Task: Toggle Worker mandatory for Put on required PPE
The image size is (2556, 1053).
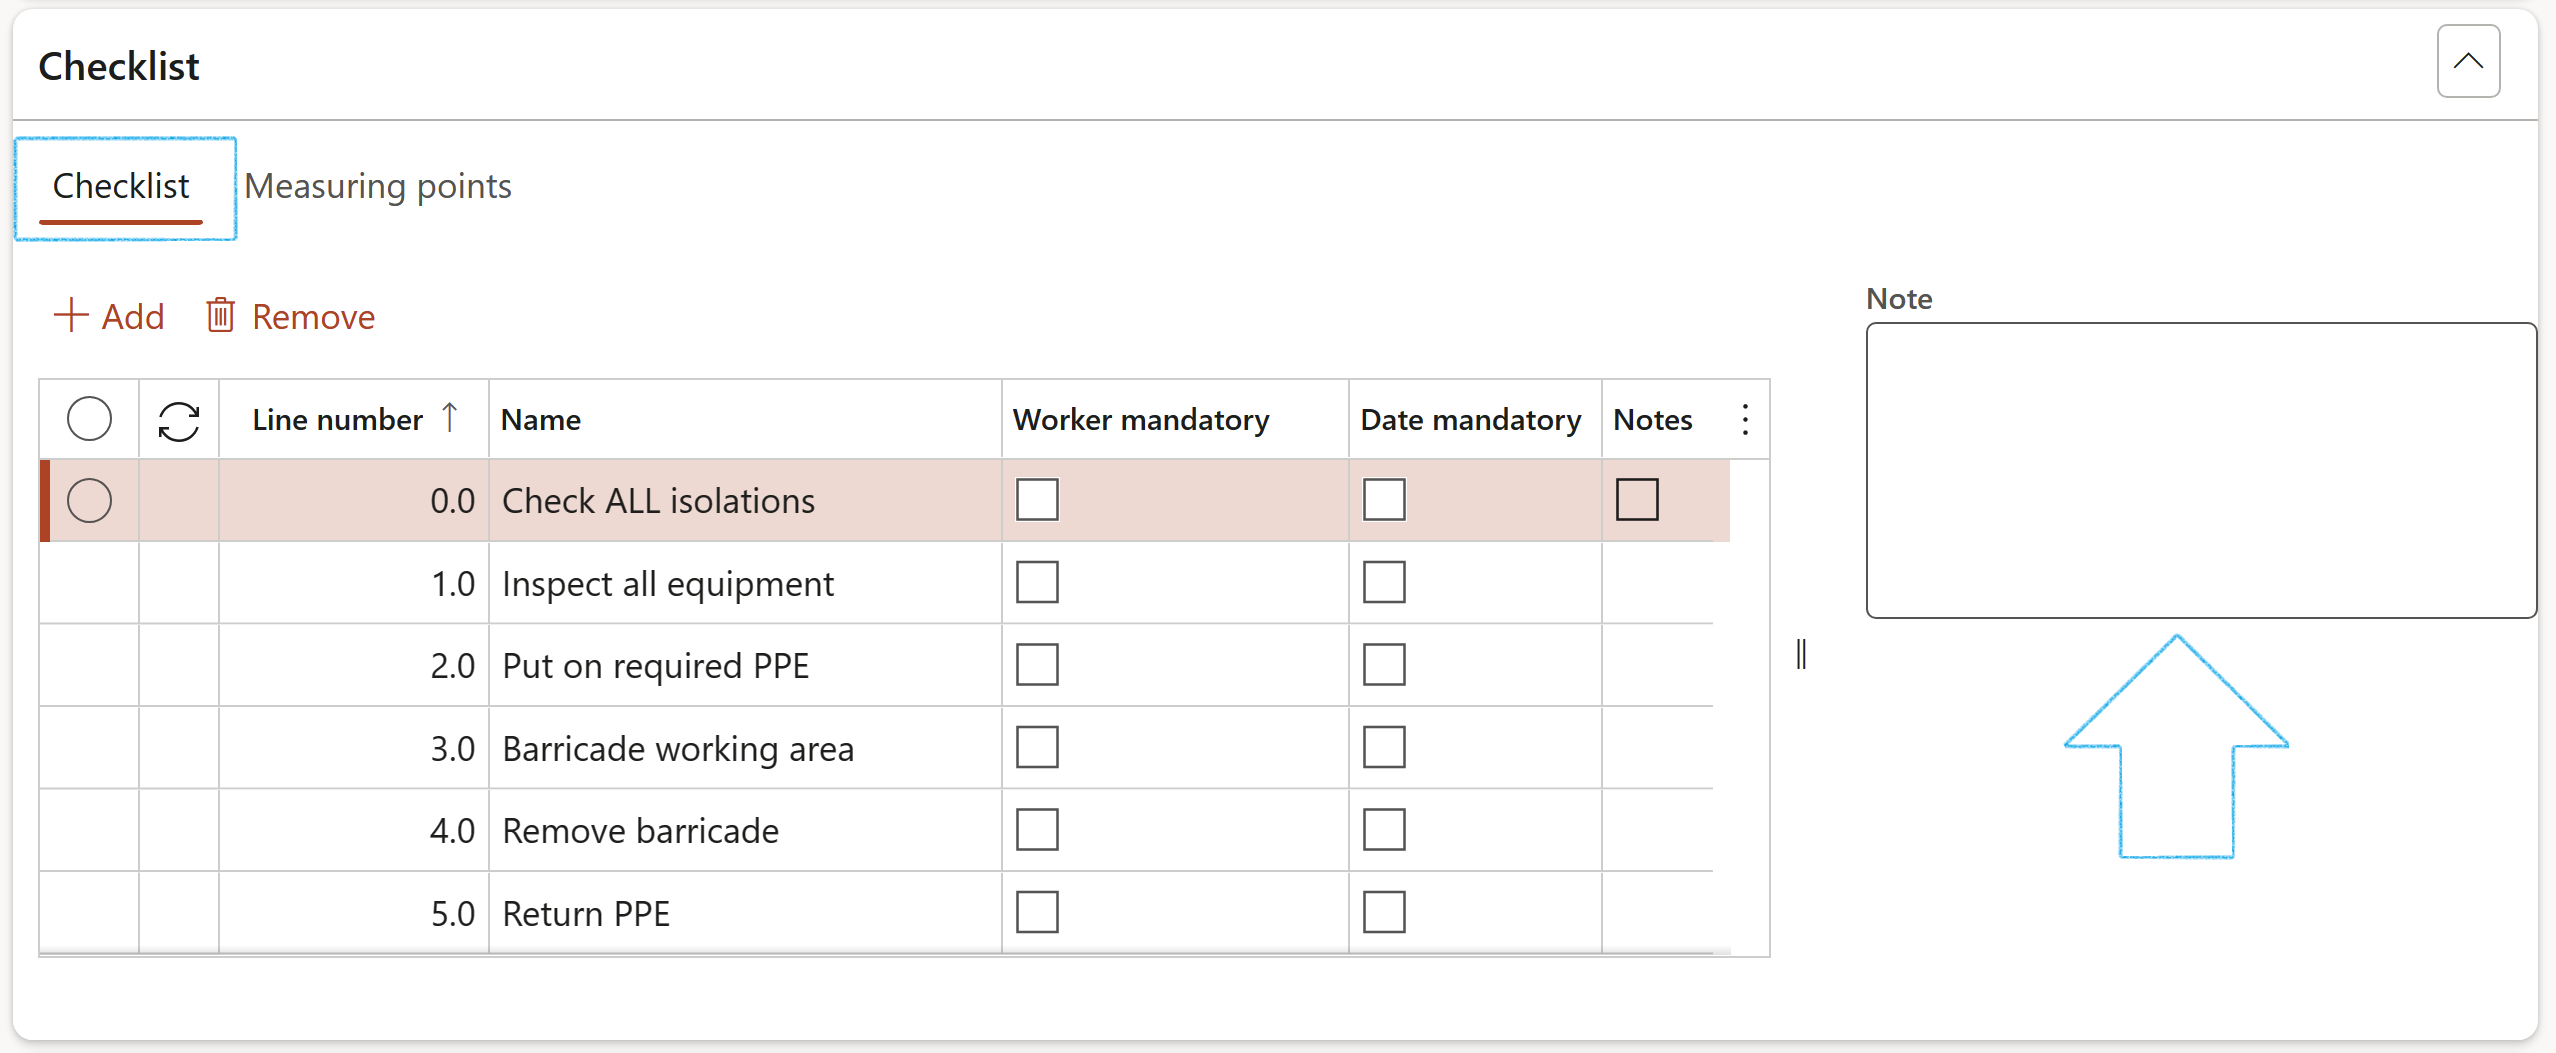Action: [x=1037, y=664]
